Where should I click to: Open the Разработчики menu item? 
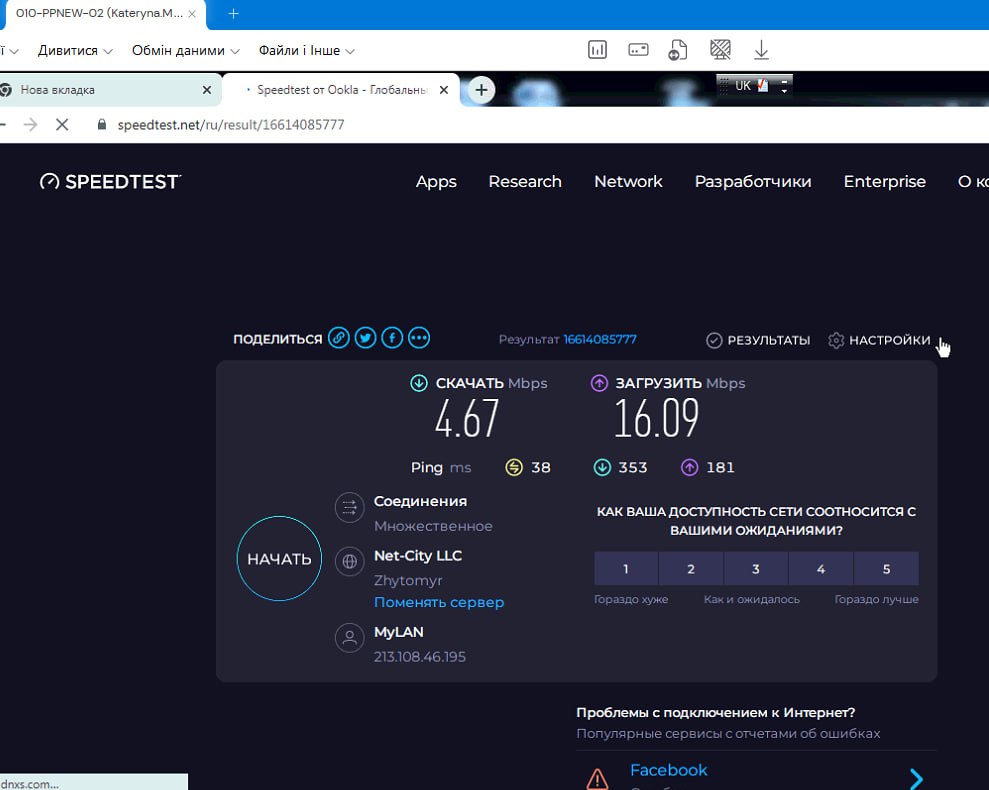click(x=753, y=182)
